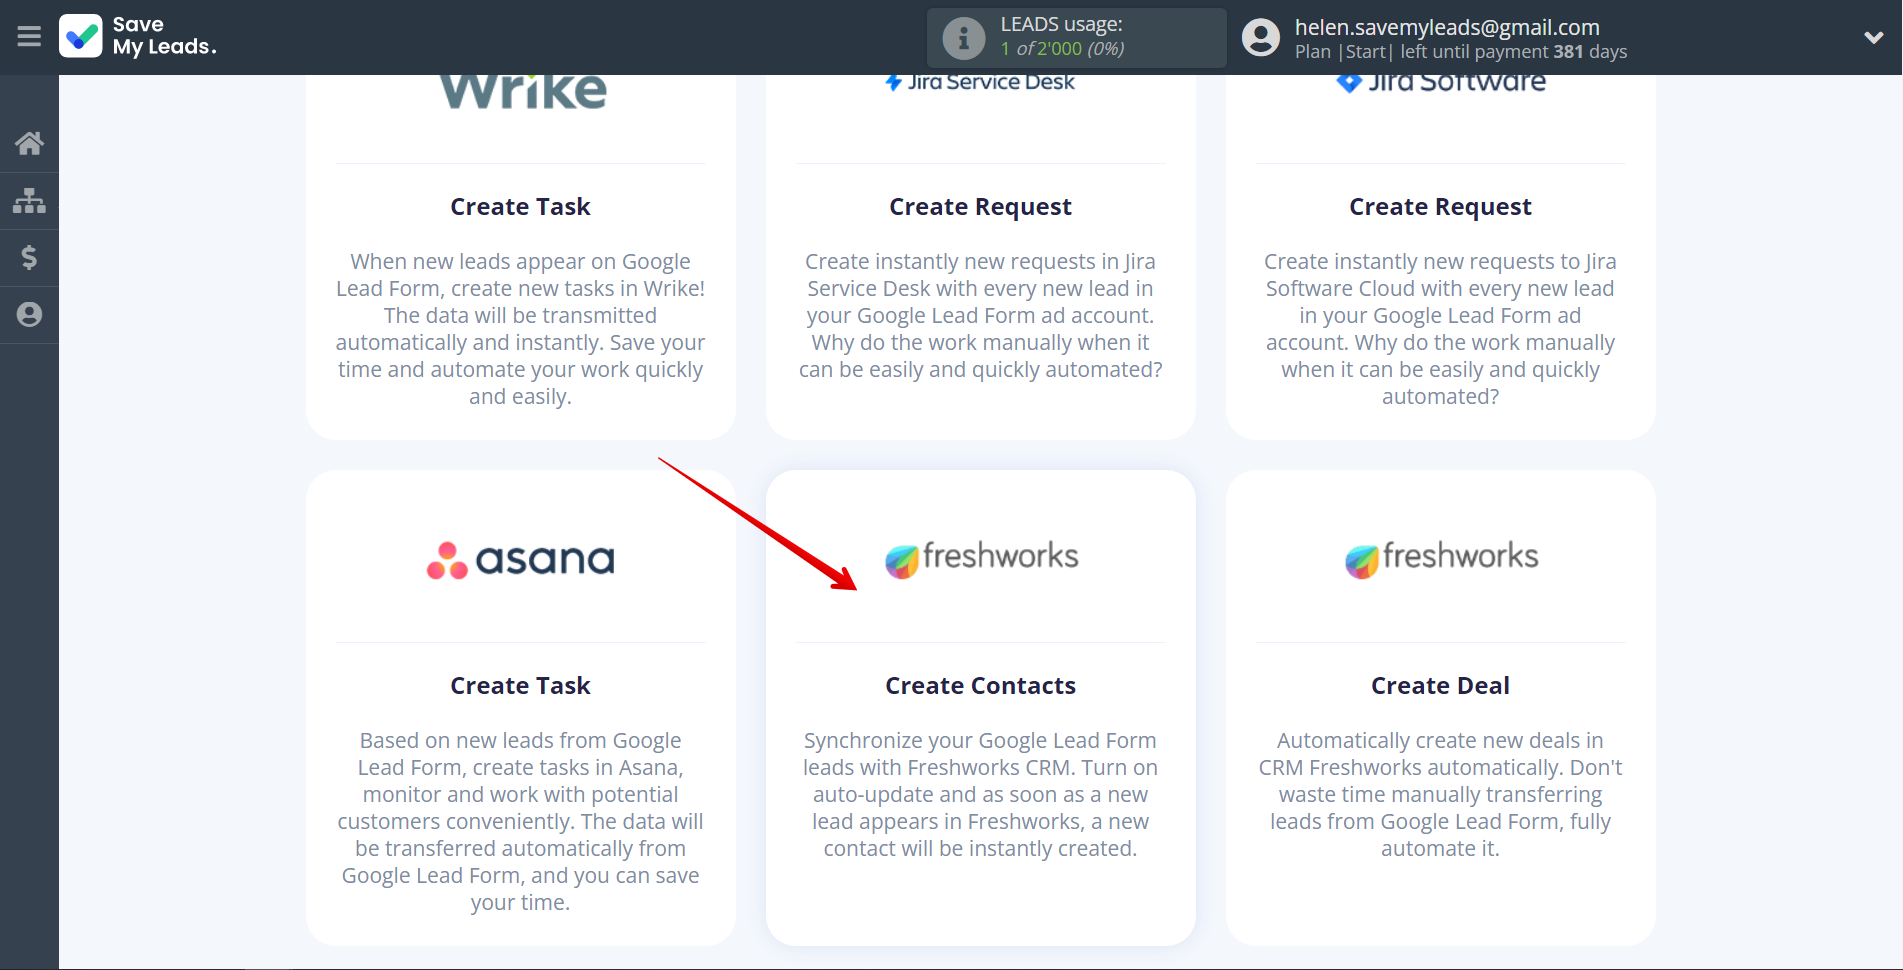Click the Jira Software logo
The height and width of the screenshot is (970, 1903).
1440,84
